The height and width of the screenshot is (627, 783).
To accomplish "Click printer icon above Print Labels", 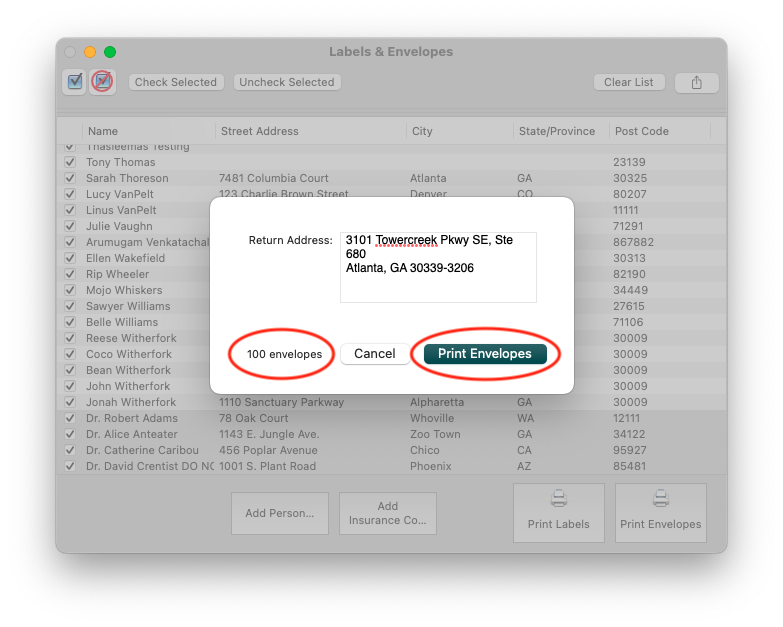I will pyautogui.click(x=559, y=498).
